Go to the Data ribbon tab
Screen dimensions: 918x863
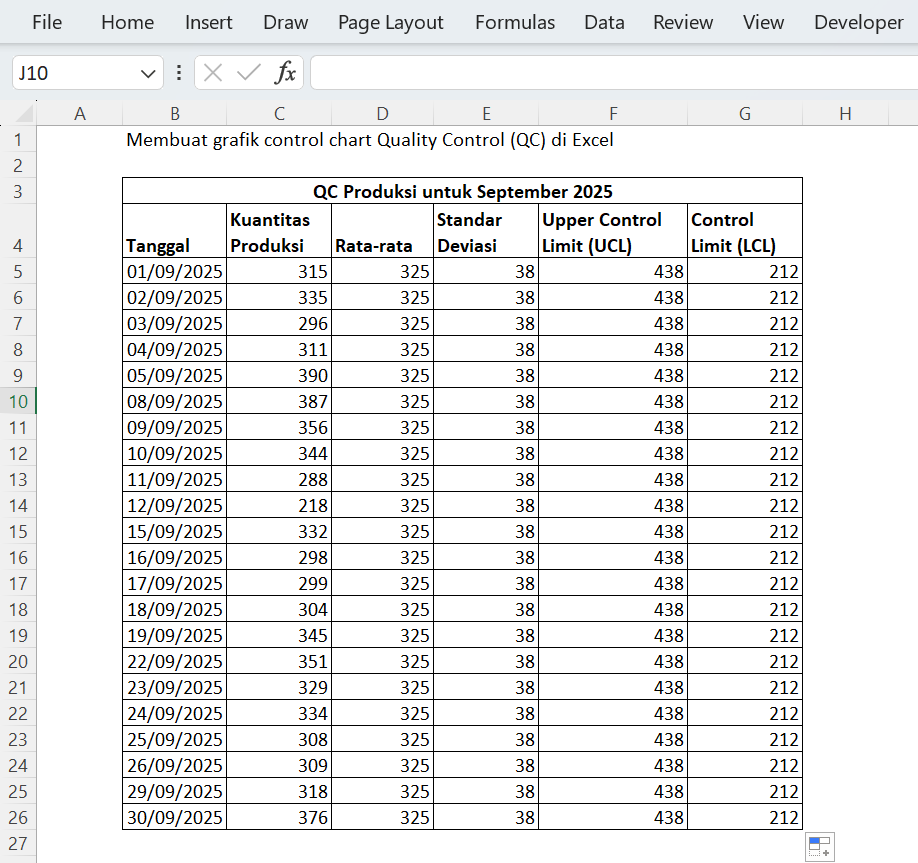[x=604, y=22]
